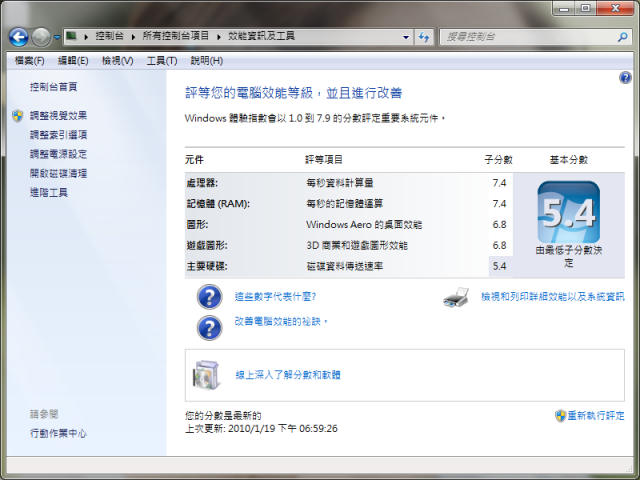The width and height of the screenshot is (640, 480).
Task: Click the 基本分數 column header
Action: coord(569,160)
